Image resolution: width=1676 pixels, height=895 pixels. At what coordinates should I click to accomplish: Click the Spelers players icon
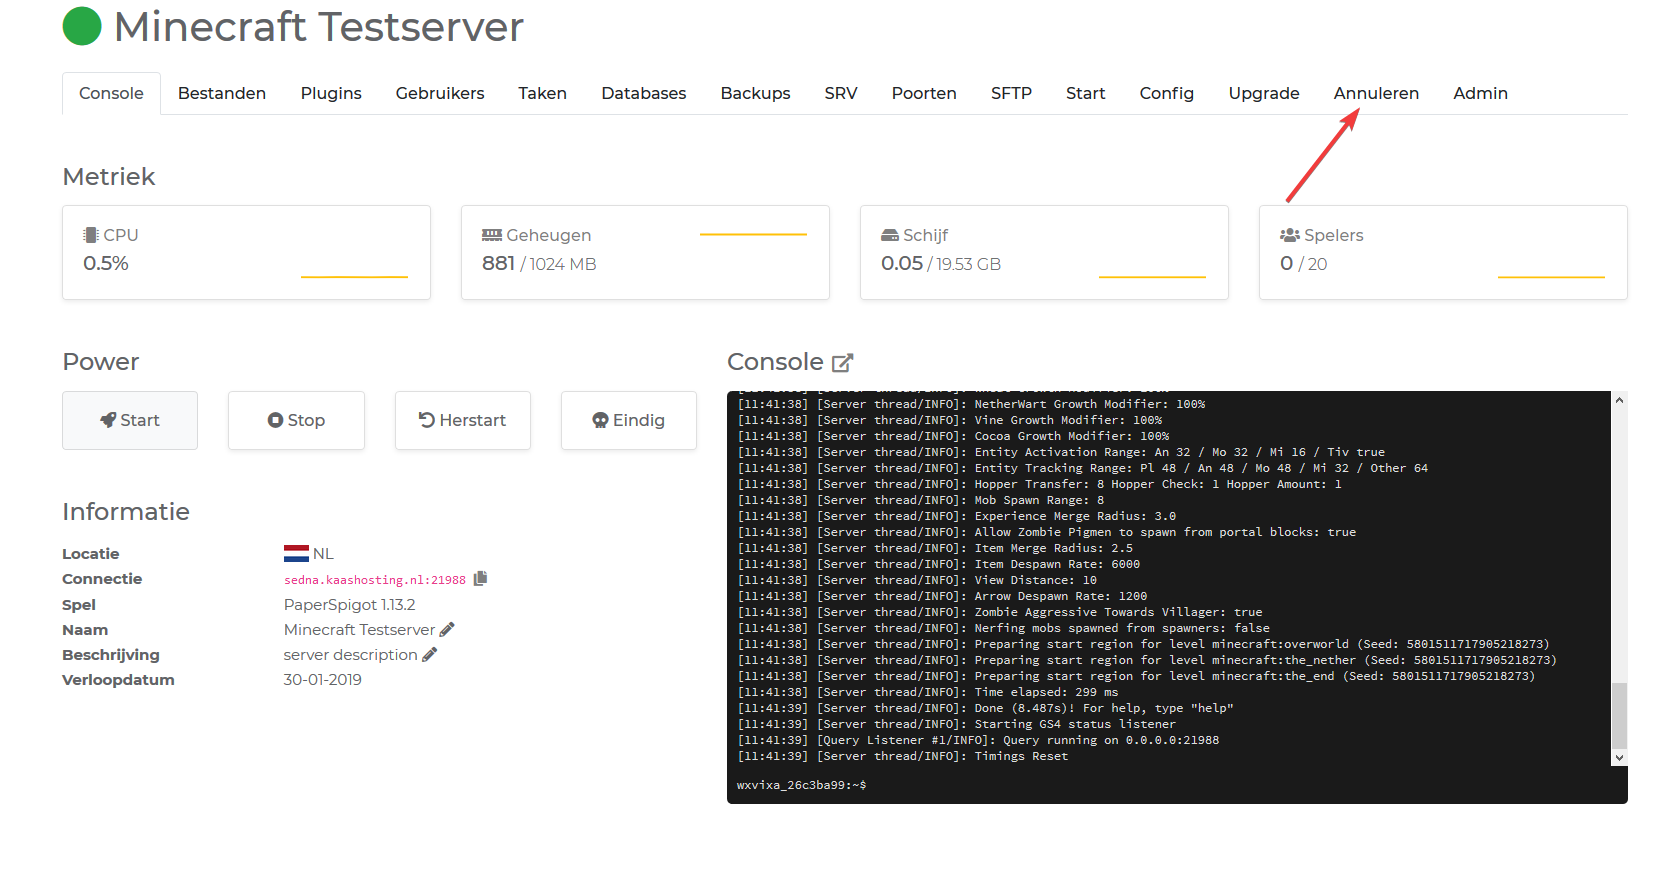(x=1289, y=235)
